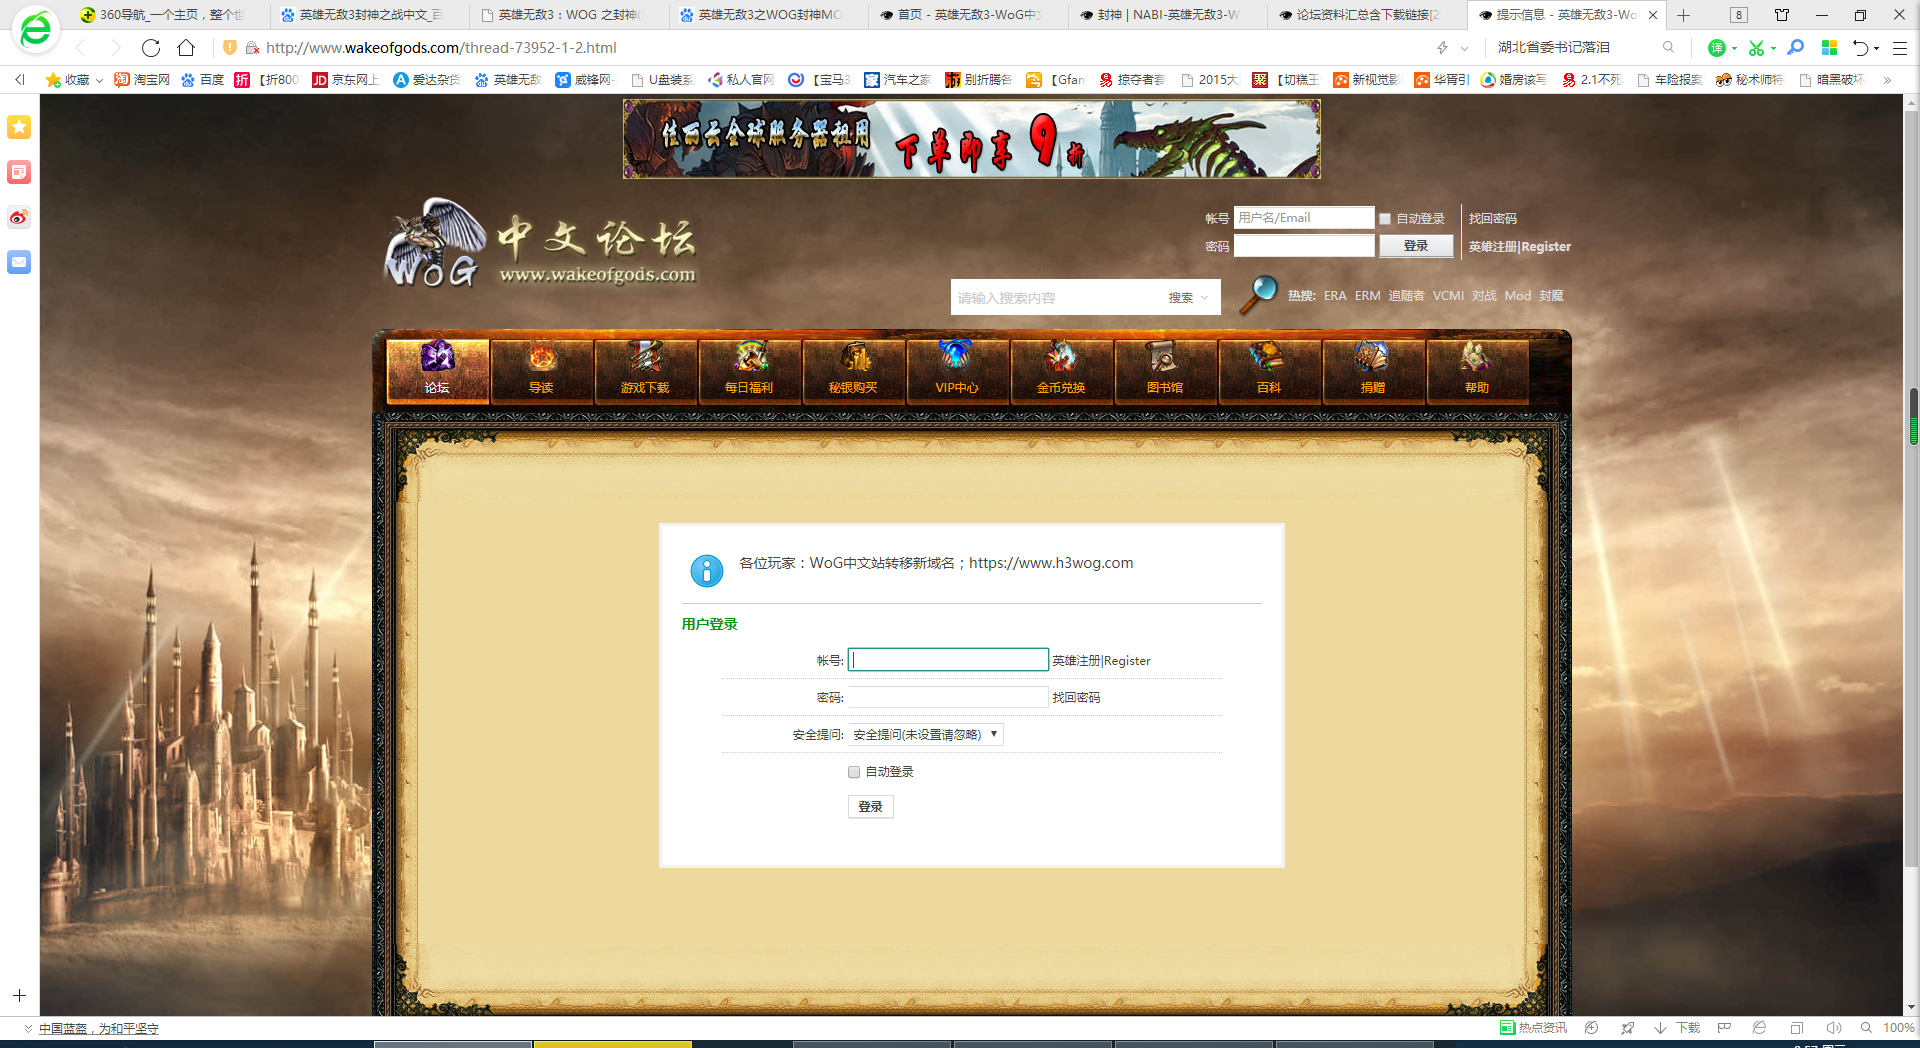
Task: Click the forum search content input box
Action: pos(1057,298)
